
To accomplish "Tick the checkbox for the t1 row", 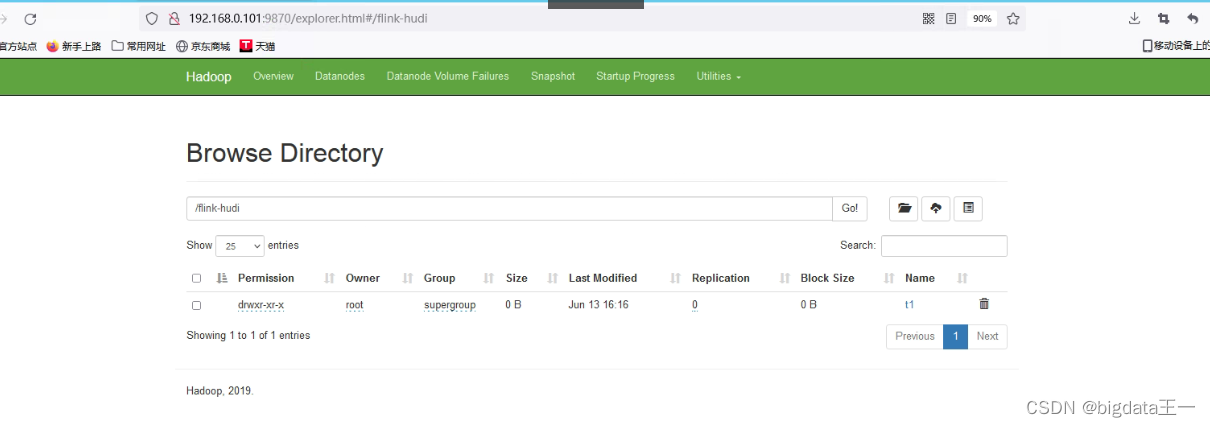I will tap(197, 305).
